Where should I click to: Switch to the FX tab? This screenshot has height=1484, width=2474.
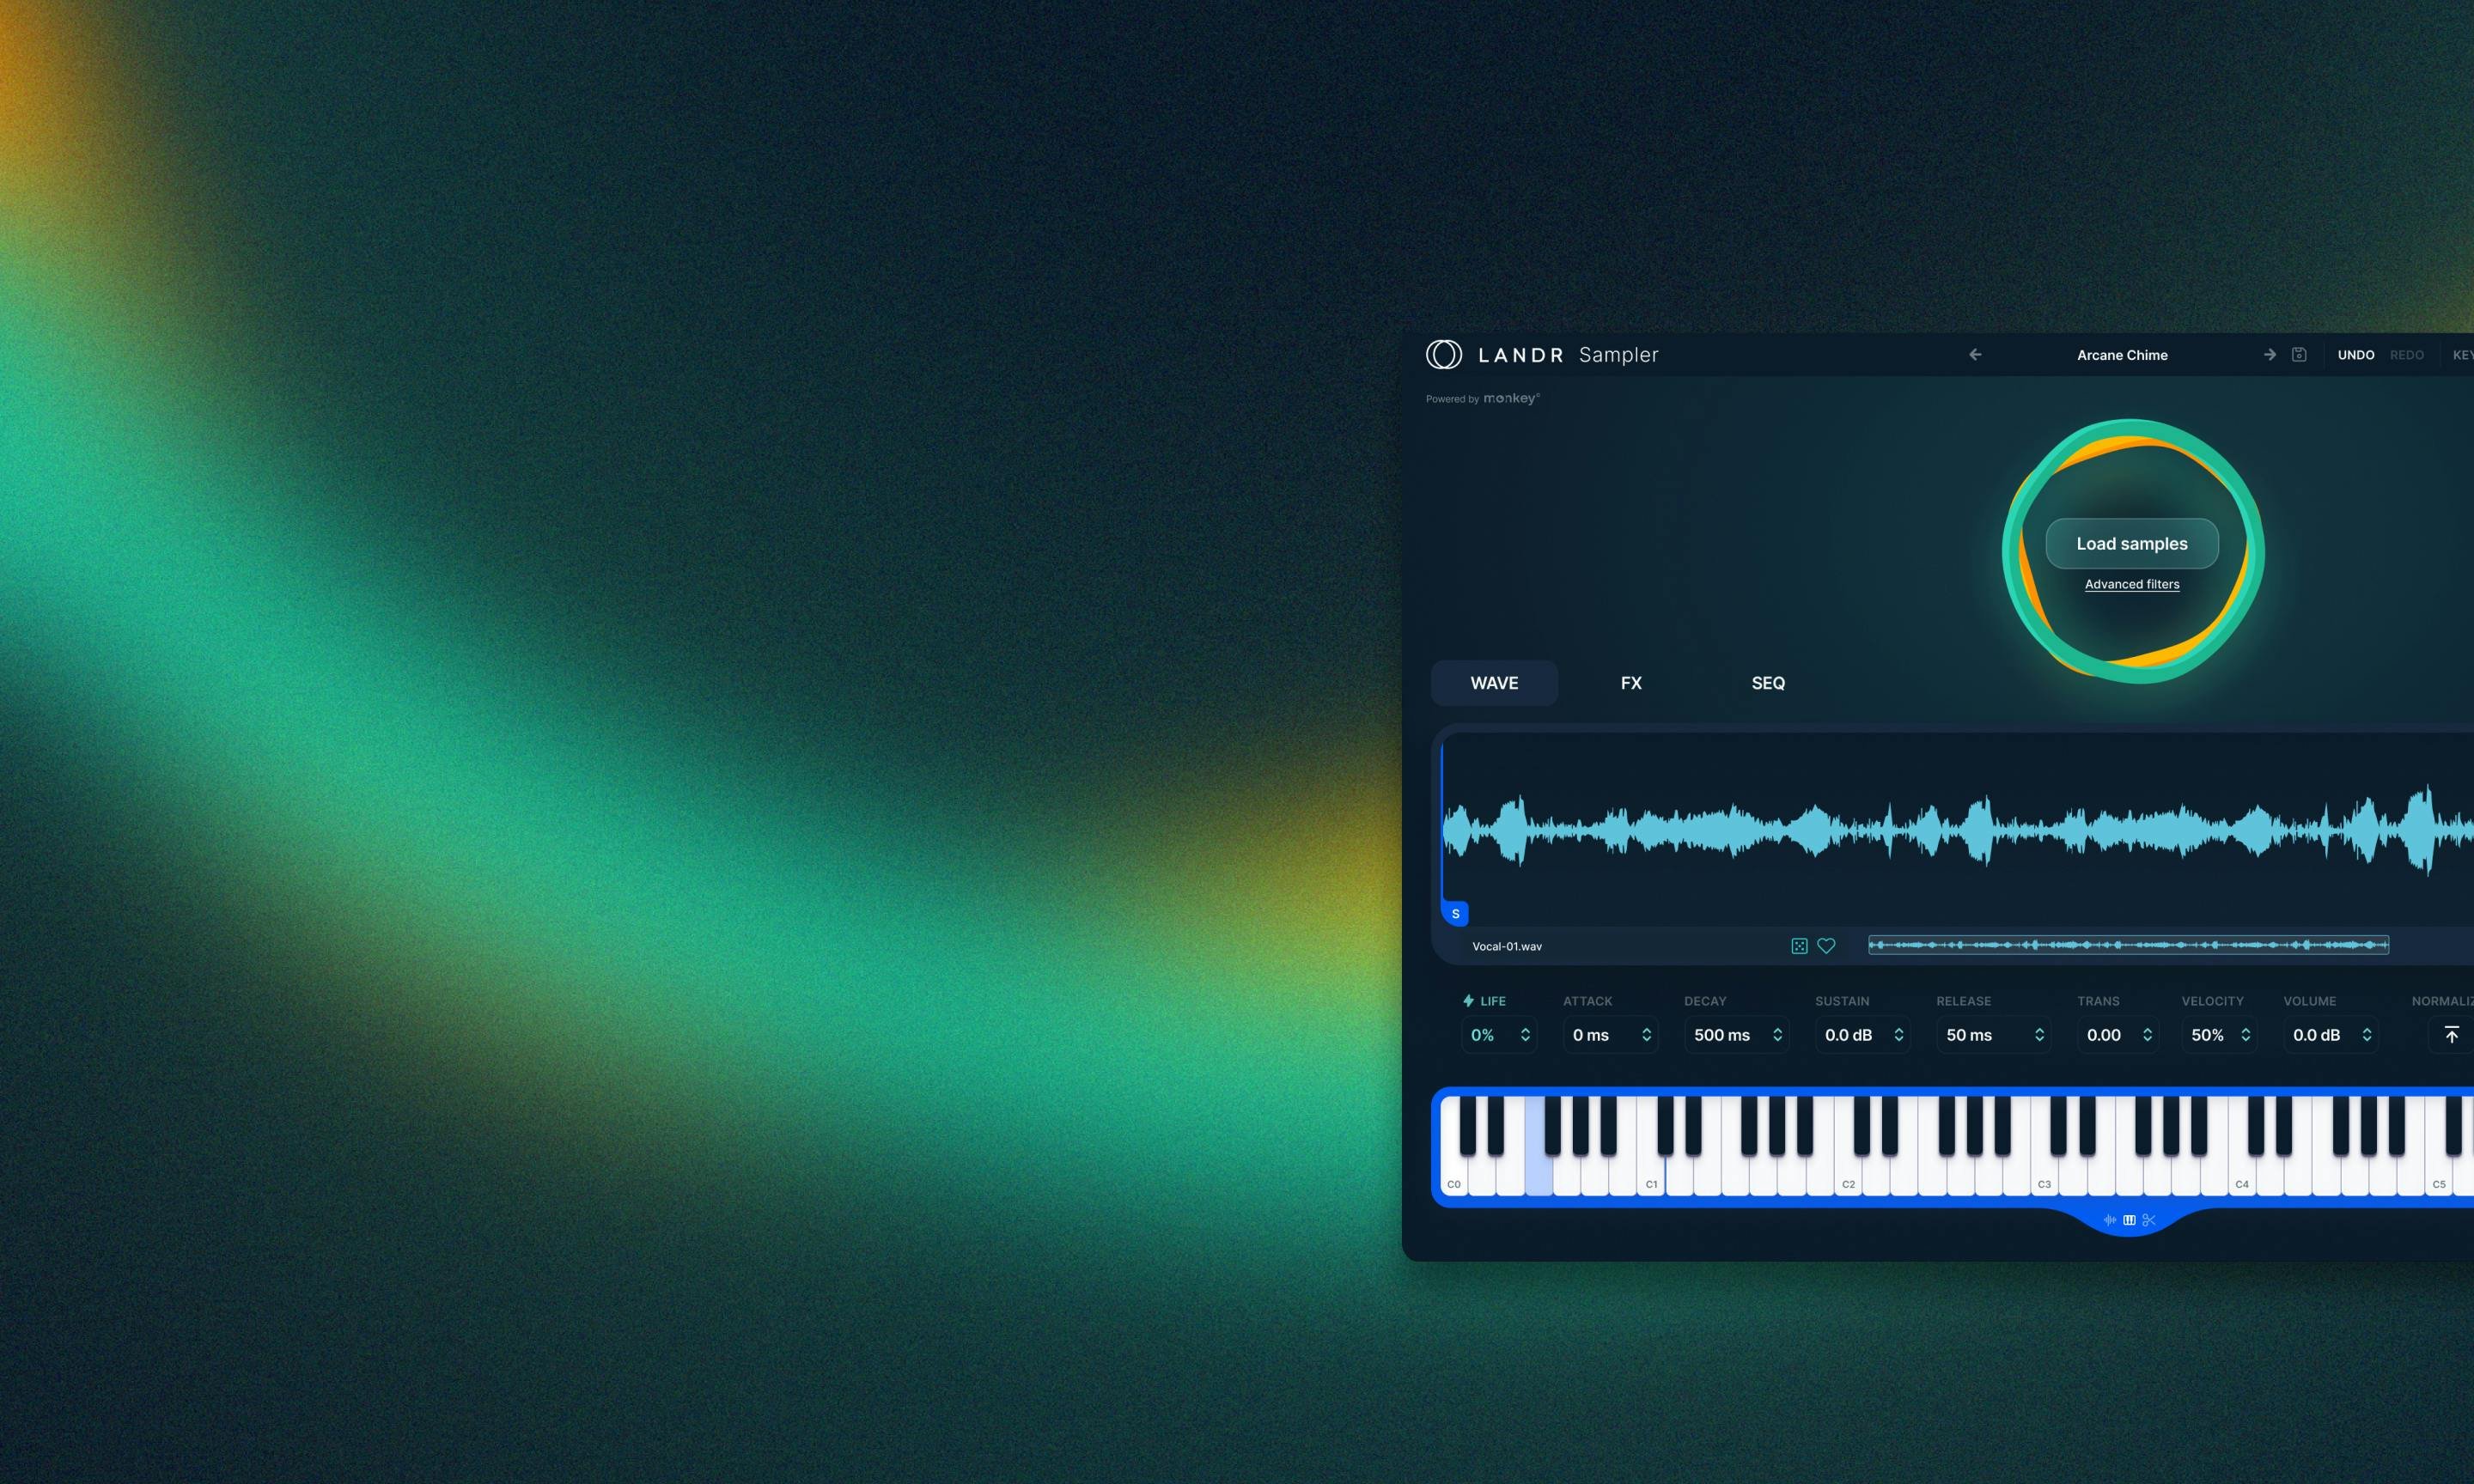[x=1631, y=683]
